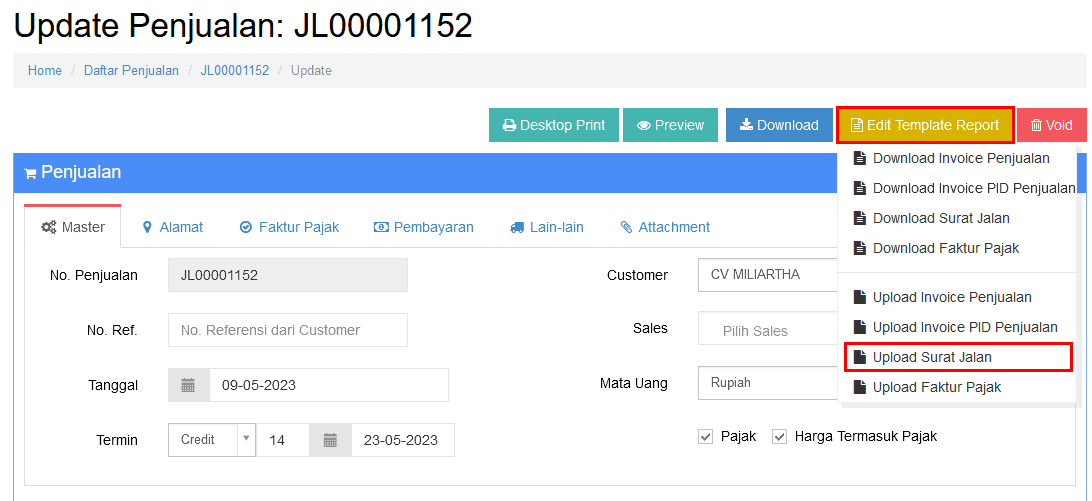Switch to the Alamat tab
Screen dimensions: 1092x501
pos(172,227)
